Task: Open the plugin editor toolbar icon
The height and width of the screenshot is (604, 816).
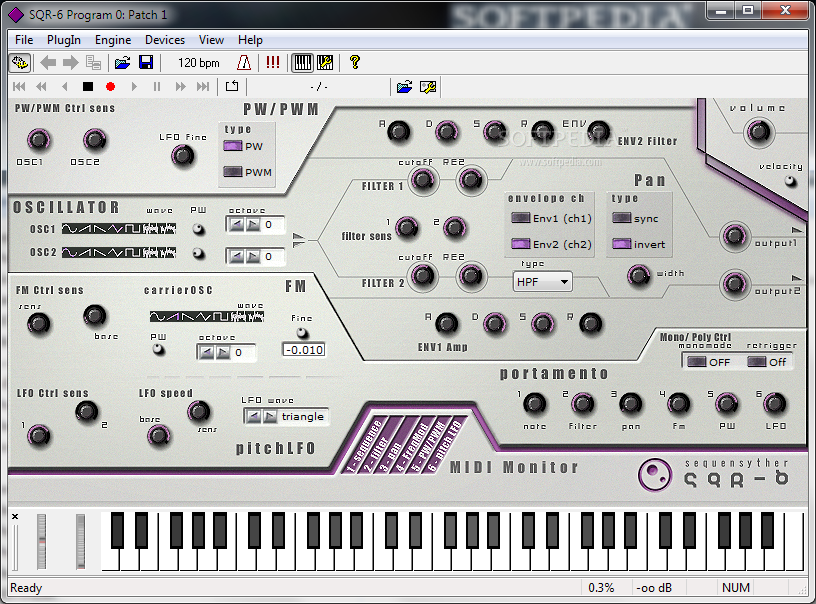Action: pyautogui.click(x=20, y=63)
